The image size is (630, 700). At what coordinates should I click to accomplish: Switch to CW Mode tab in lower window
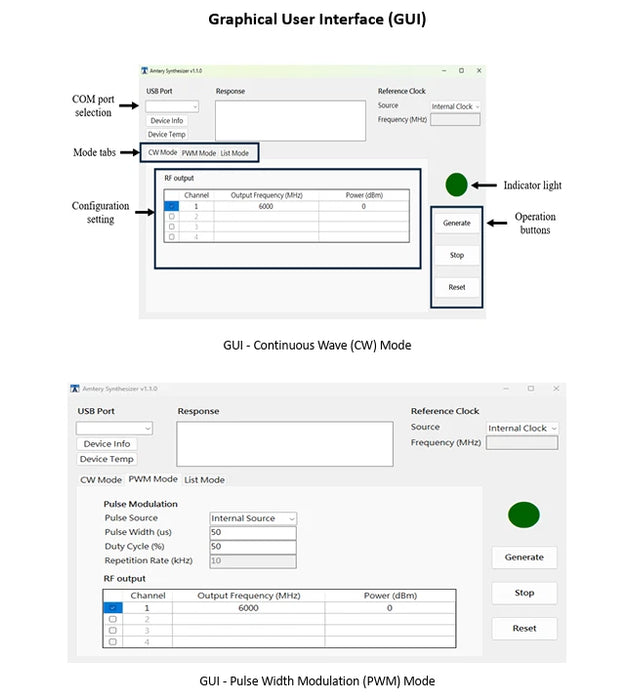101,480
